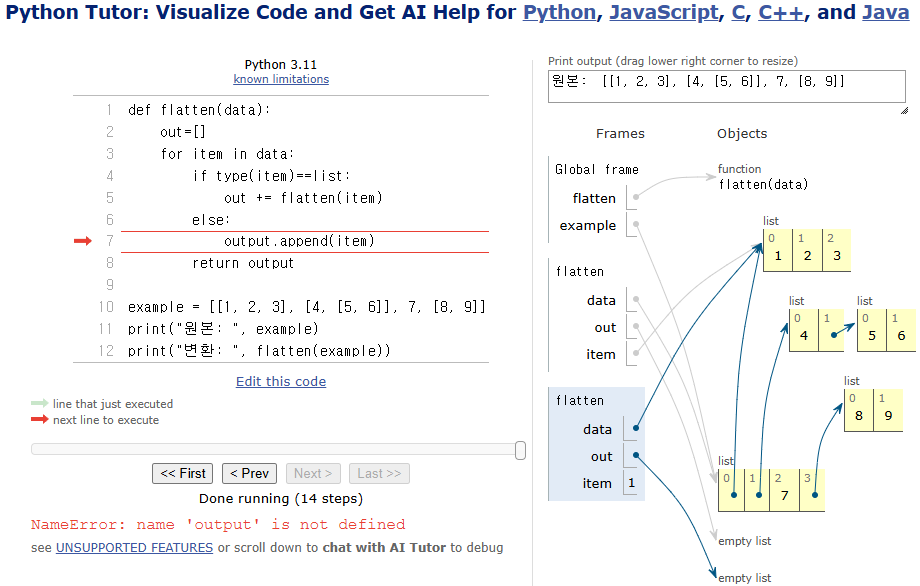The height and width of the screenshot is (586, 920).
Task: Click list cell containing value 9
Action: coord(888,411)
